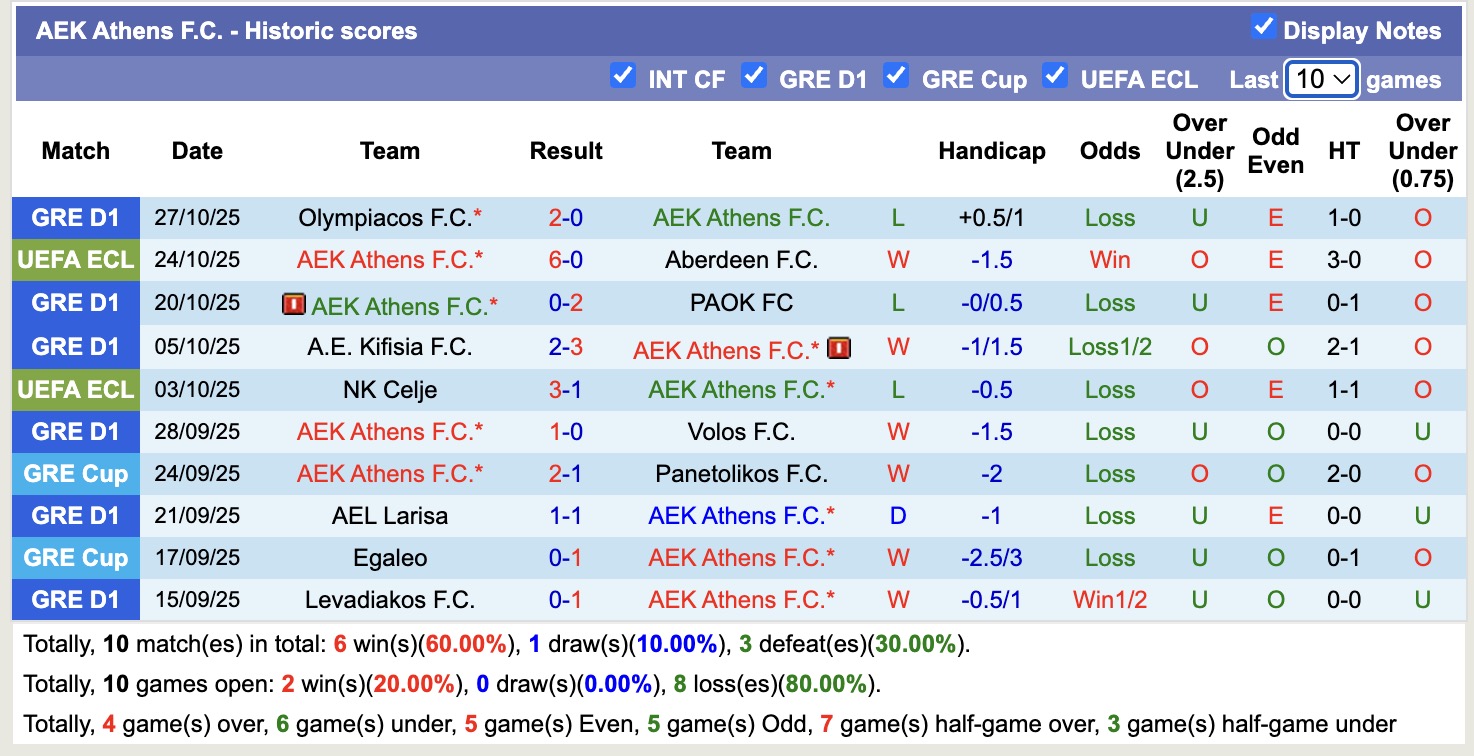Select the GRE D1 badge on the Olympiacos row
Screen dimensions: 1474x756
click(75, 217)
